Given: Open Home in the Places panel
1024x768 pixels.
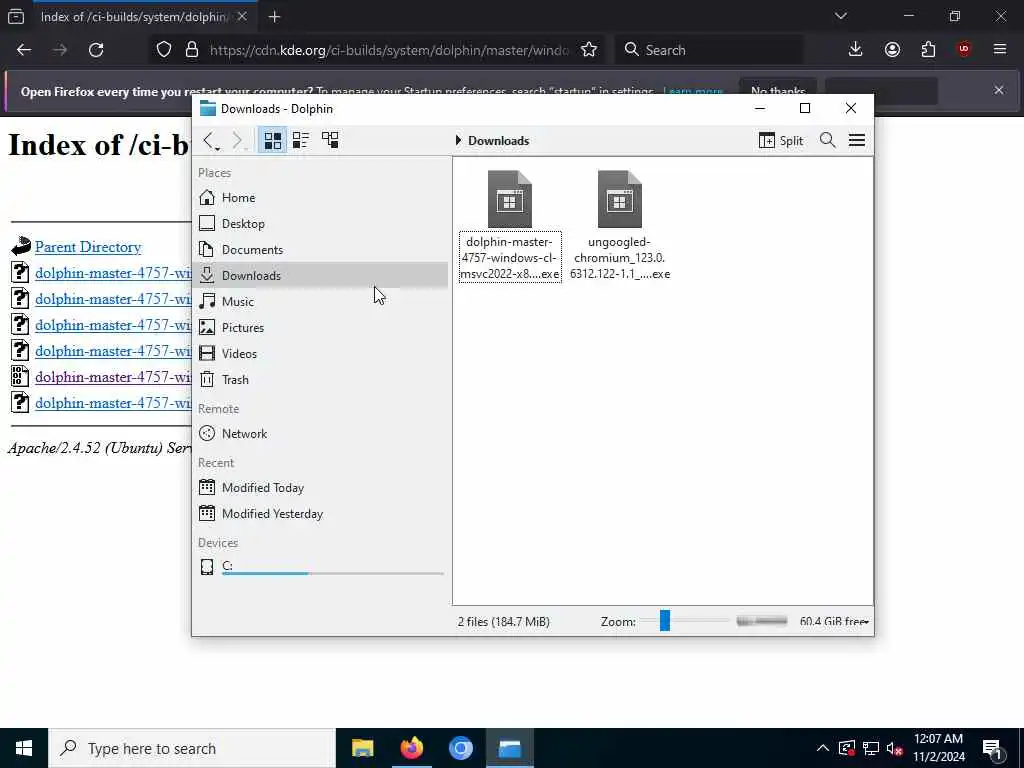Looking at the screenshot, I should click(x=320, y=197).
